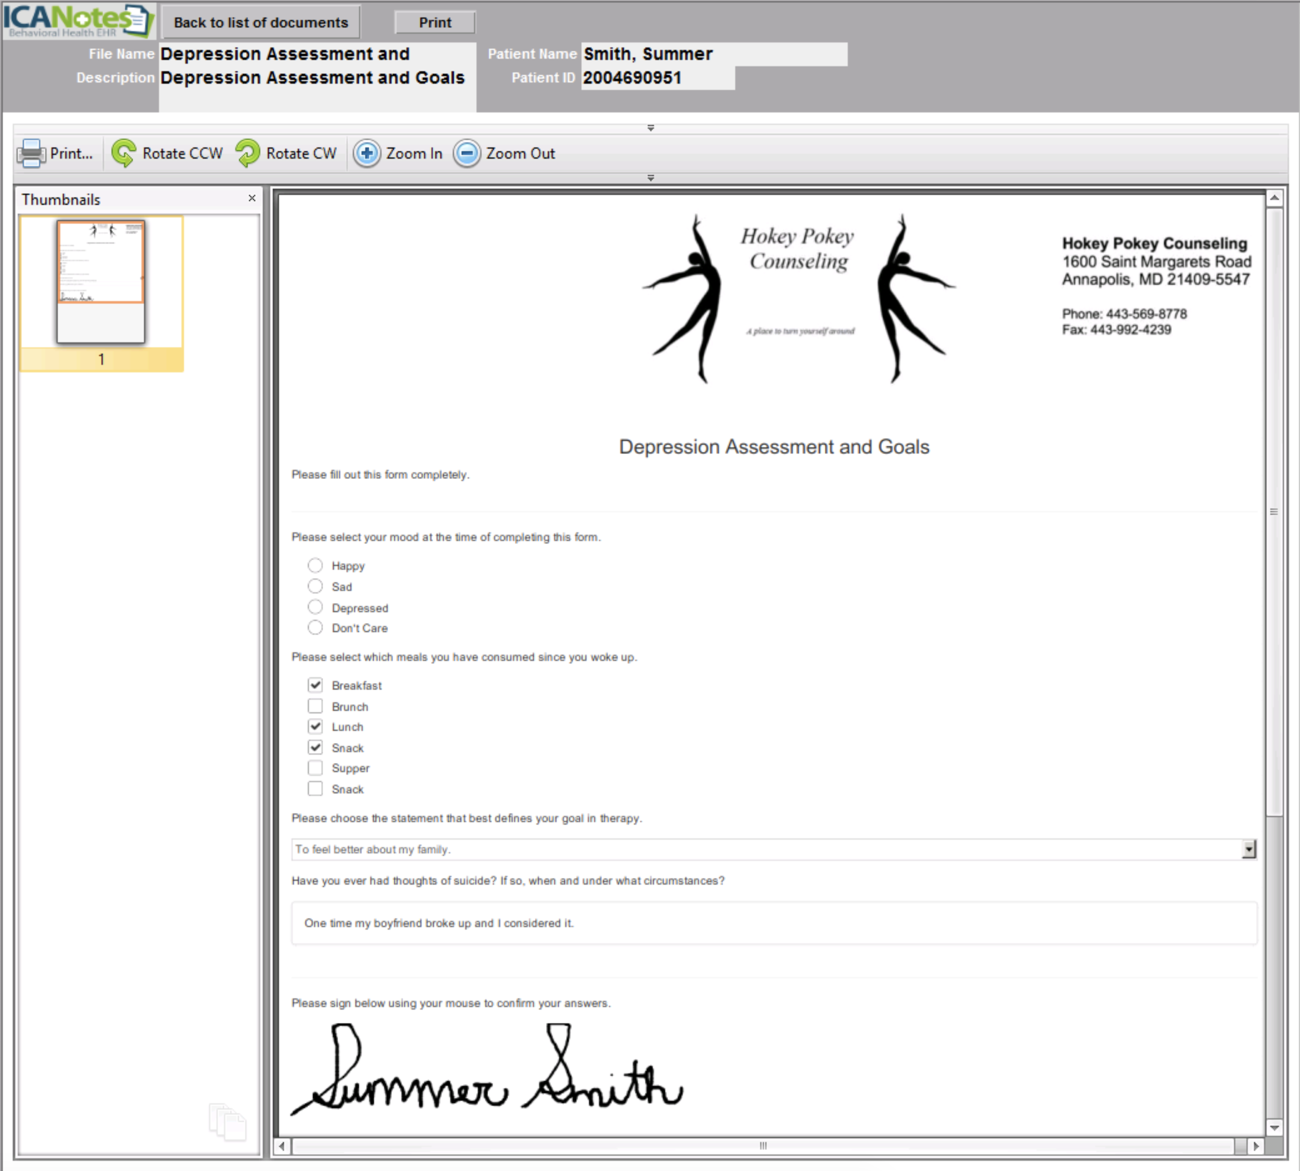This screenshot has width=1300, height=1171.
Task: Select the Depressed mood option
Action: [x=315, y=606]
